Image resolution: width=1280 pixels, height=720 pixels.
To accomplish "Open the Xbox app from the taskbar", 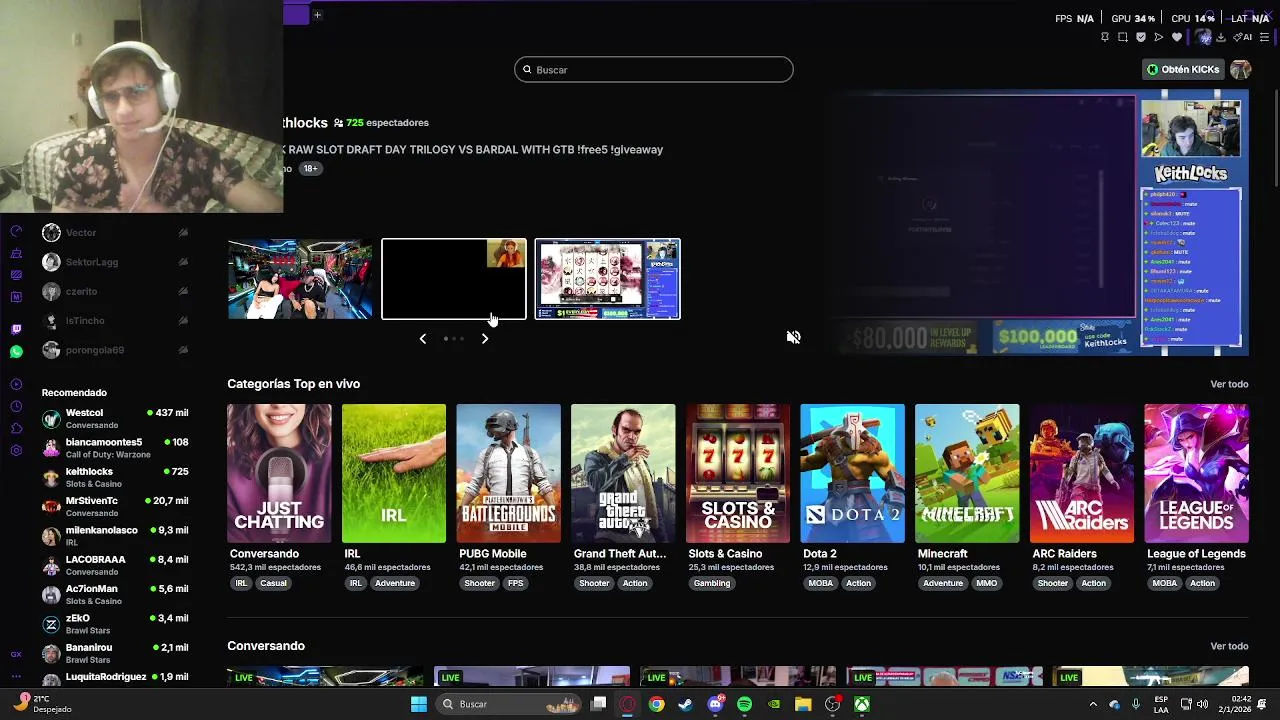I will tap(862, 704).
